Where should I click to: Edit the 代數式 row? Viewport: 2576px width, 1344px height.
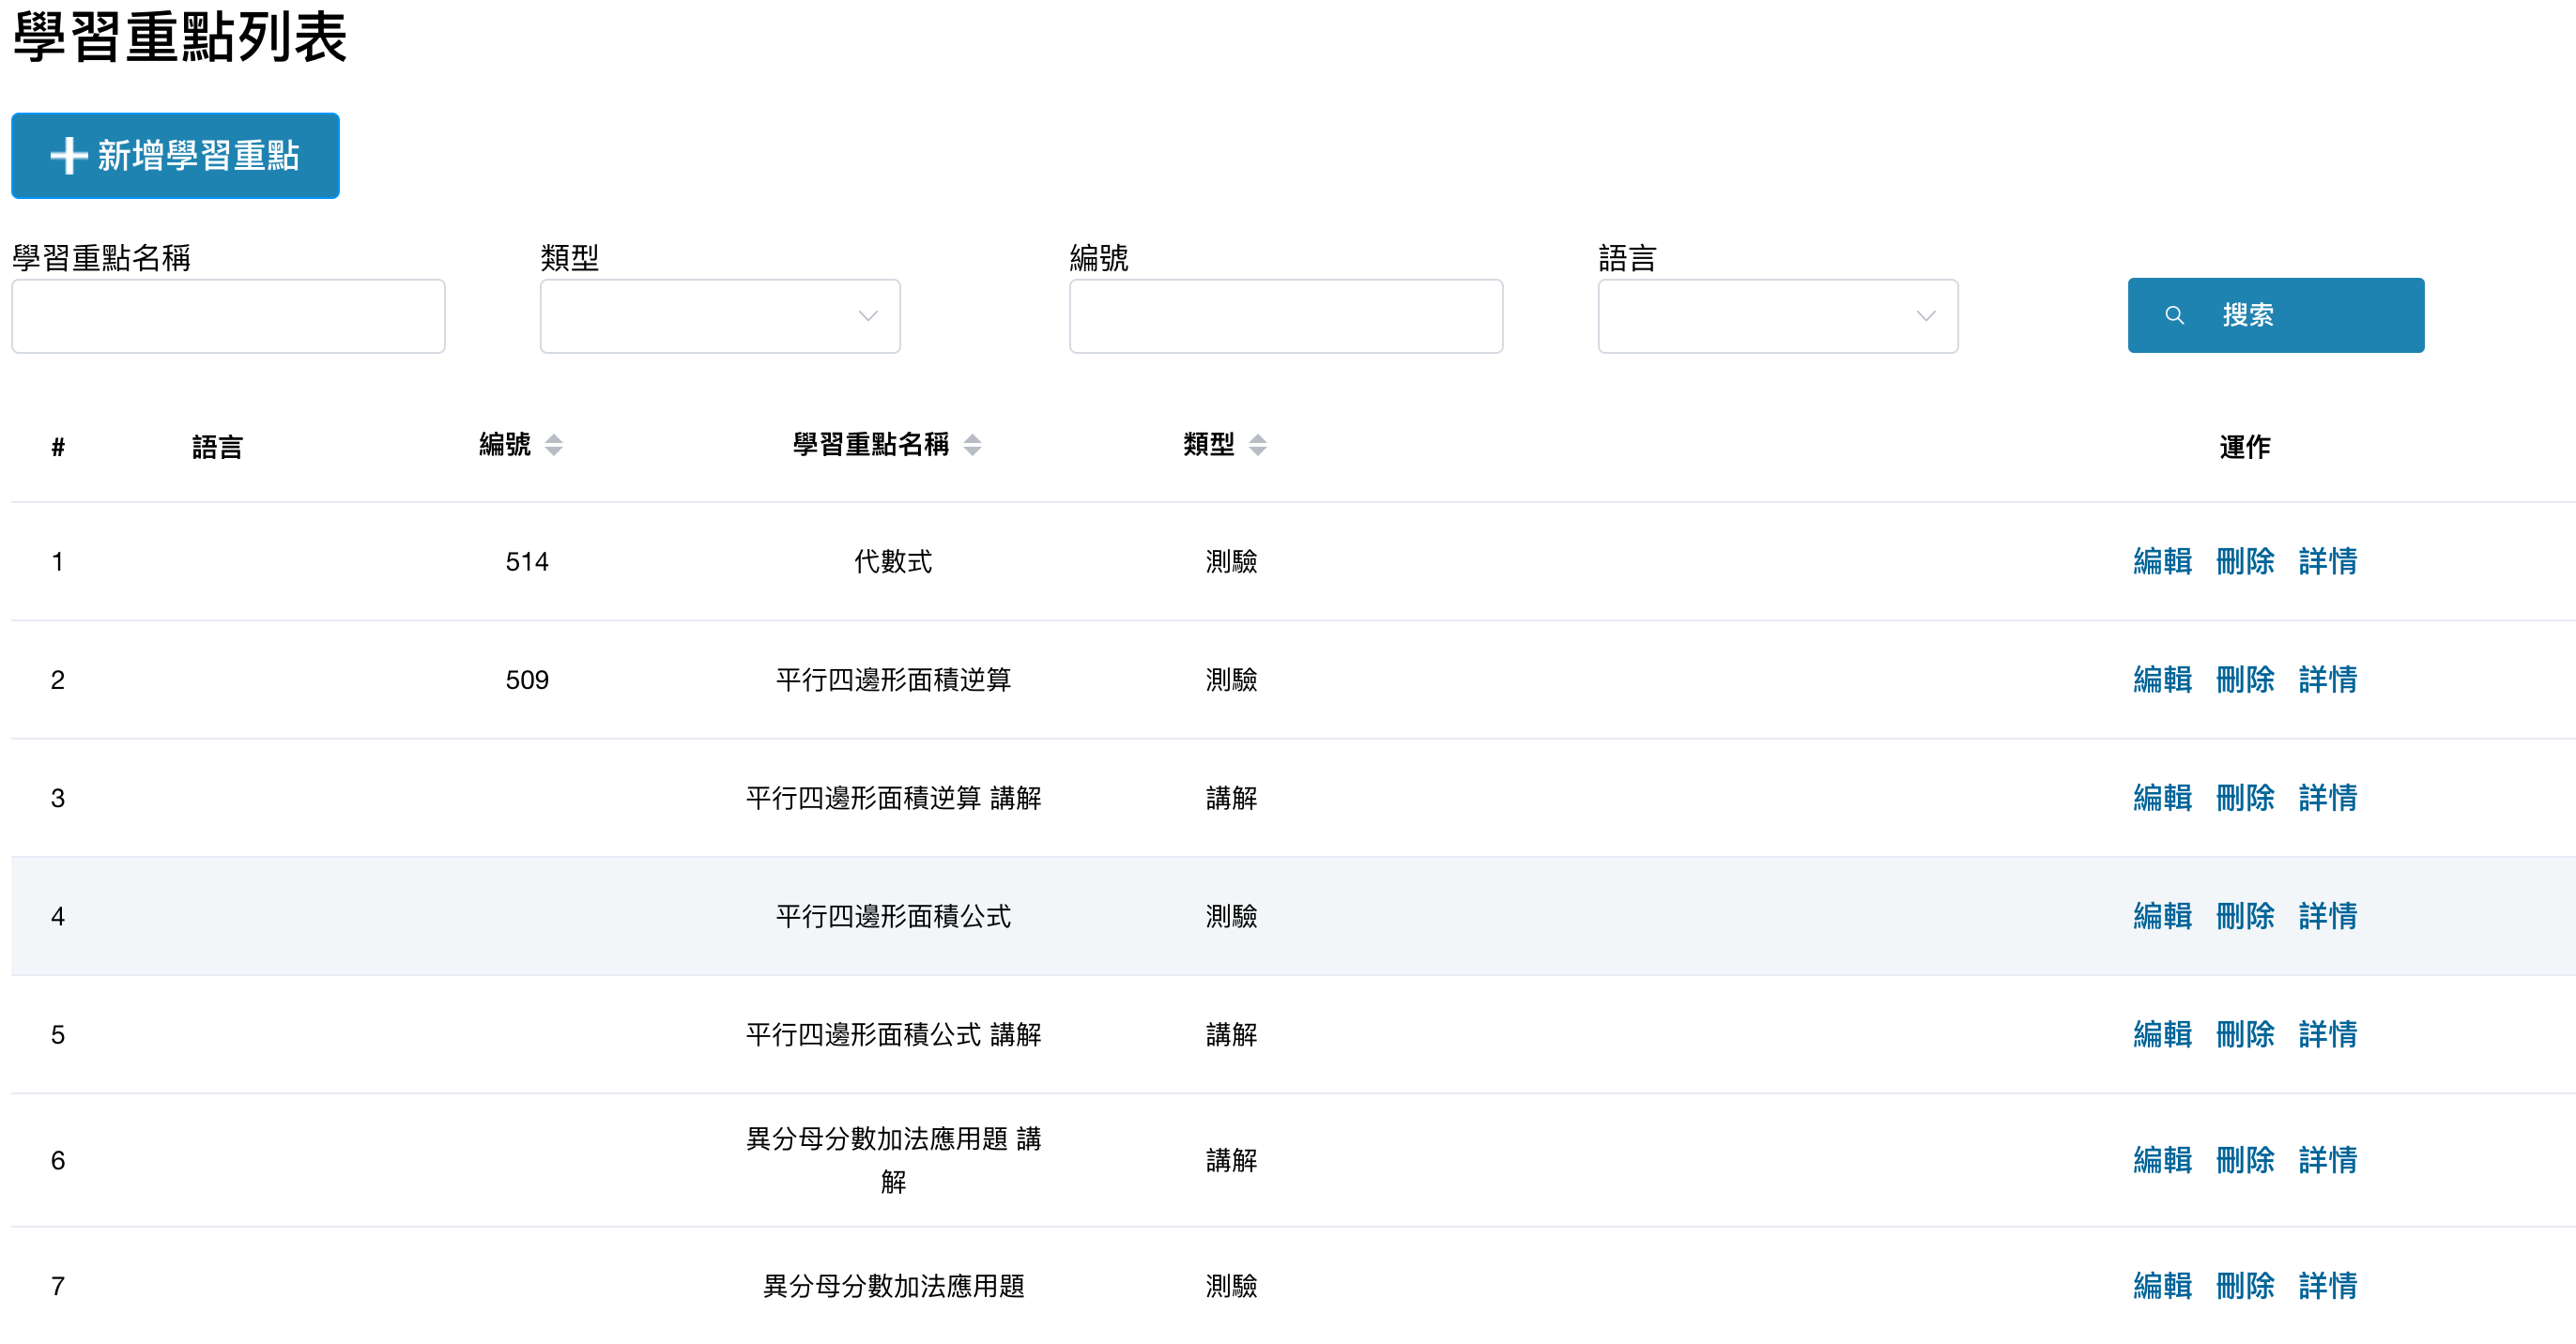2162,561
